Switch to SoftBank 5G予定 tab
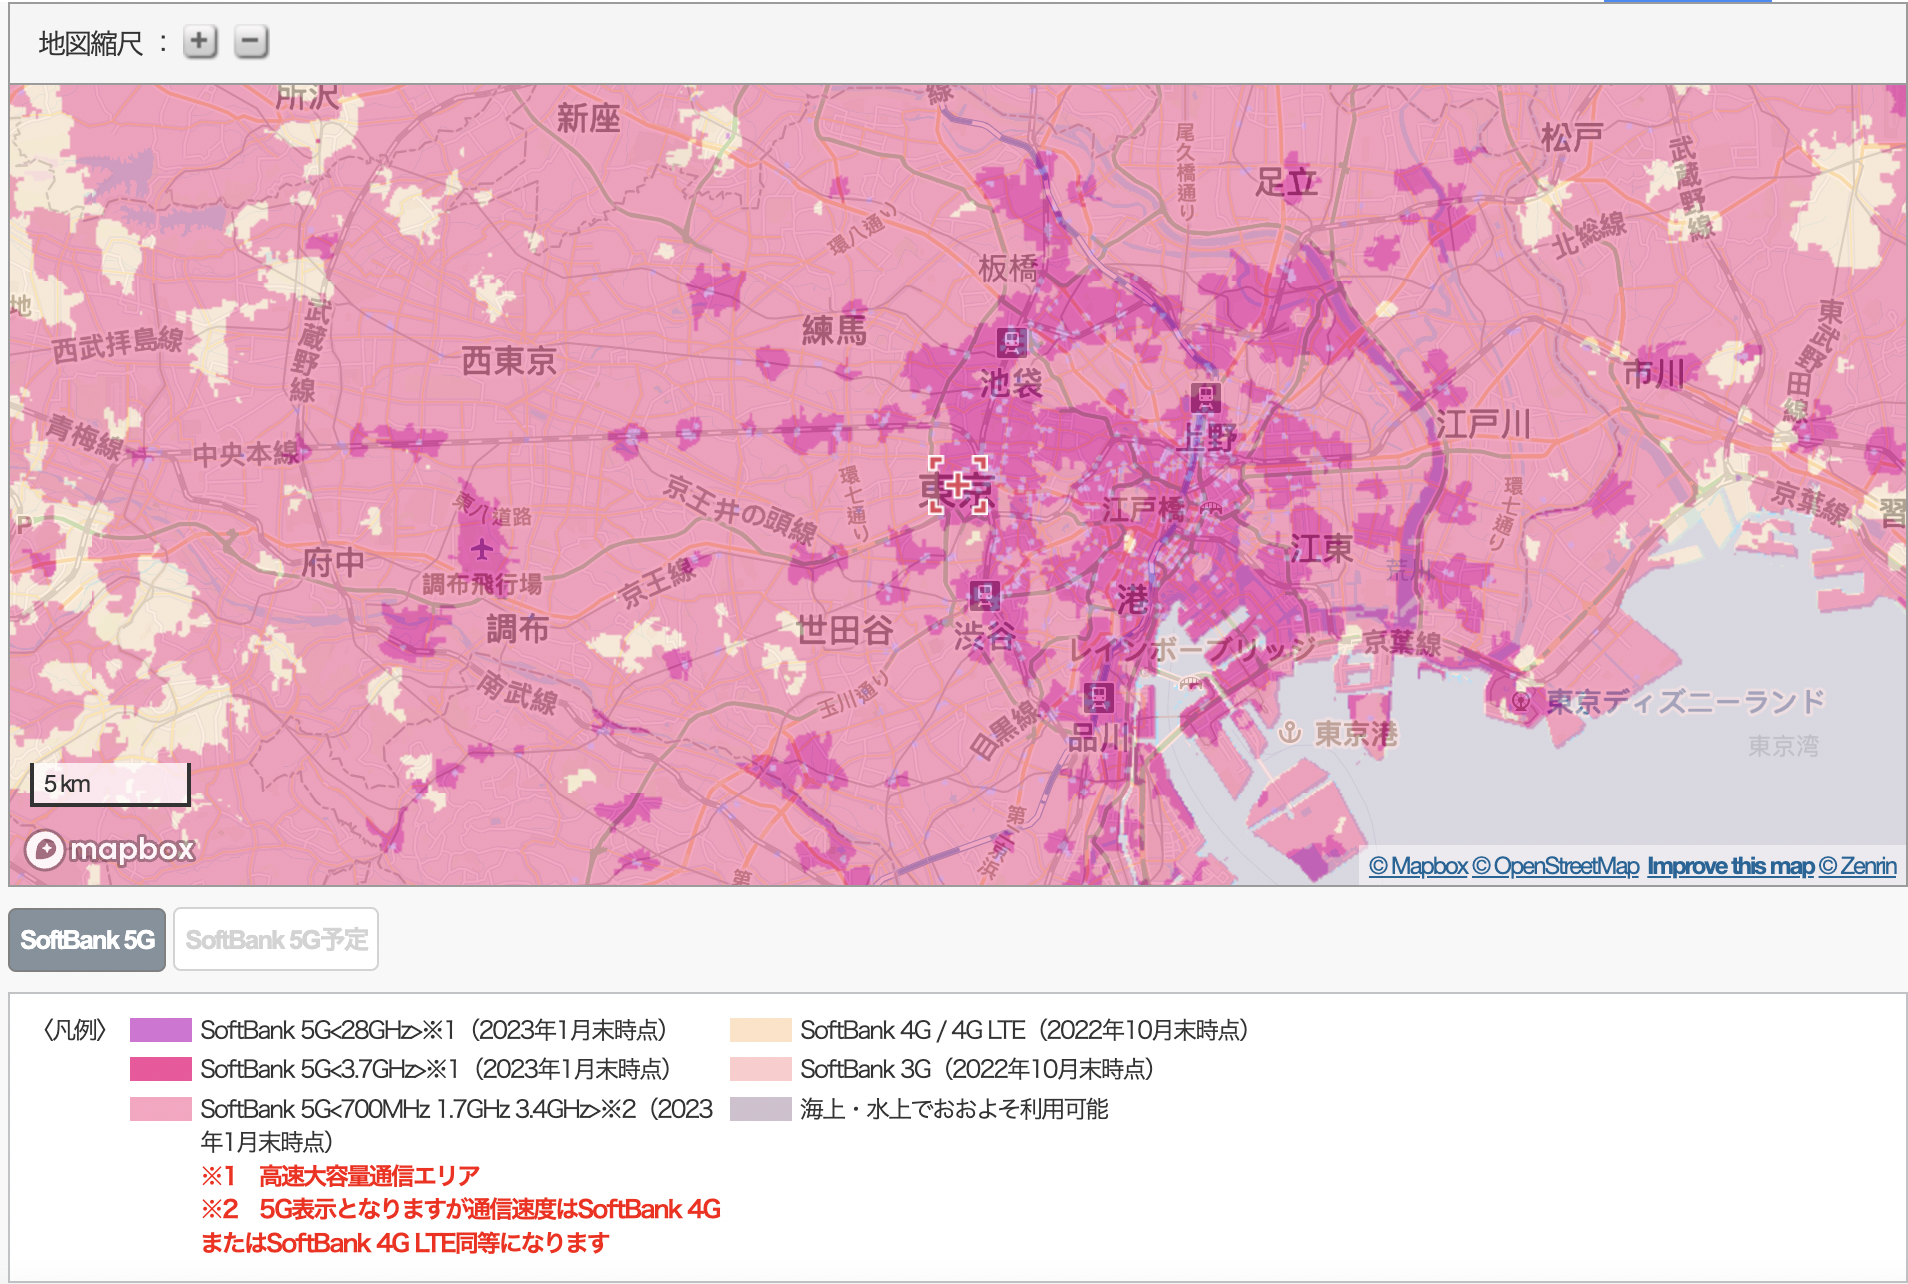 [x=276, y=940]
